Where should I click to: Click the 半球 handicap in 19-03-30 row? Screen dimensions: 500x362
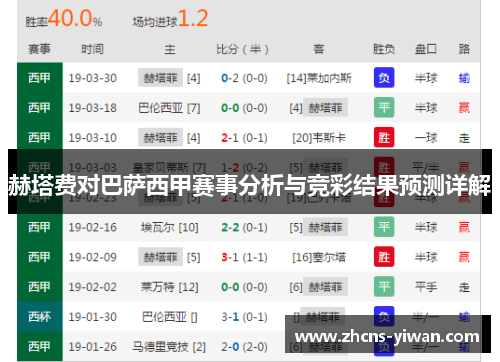(x=426, y=78)
